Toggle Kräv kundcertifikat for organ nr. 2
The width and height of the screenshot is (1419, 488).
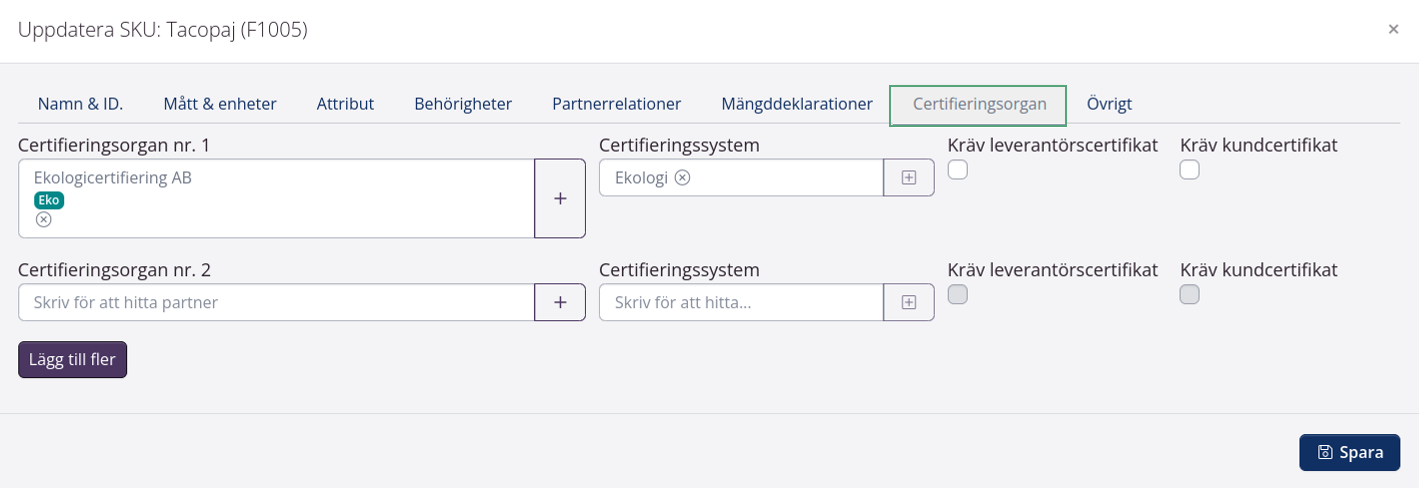coord(1189,294)
